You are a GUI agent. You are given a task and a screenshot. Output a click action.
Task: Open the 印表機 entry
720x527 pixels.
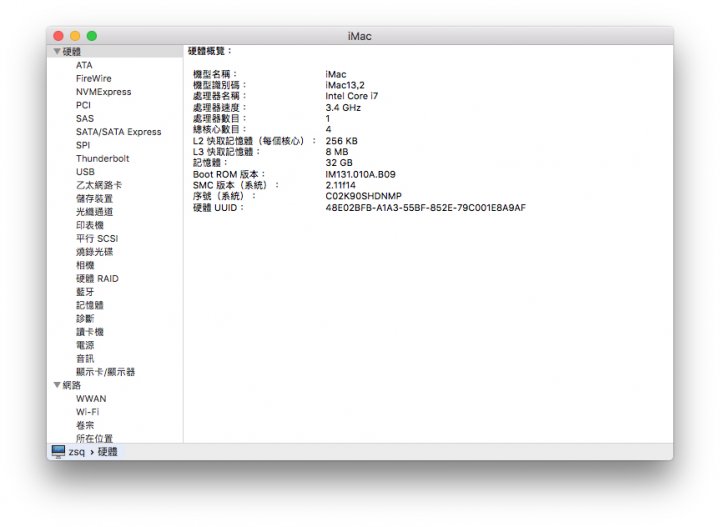[x=90, y=225]
